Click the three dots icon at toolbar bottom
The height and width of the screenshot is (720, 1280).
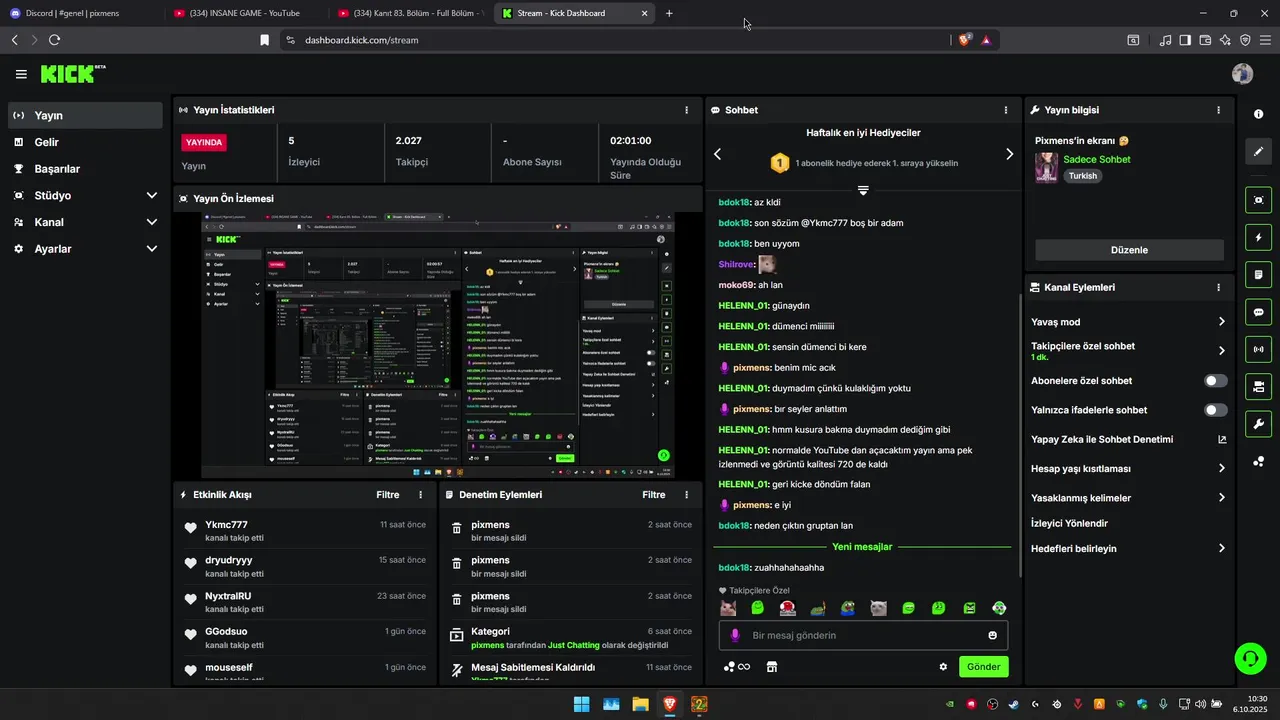(x=1258, y=461)
